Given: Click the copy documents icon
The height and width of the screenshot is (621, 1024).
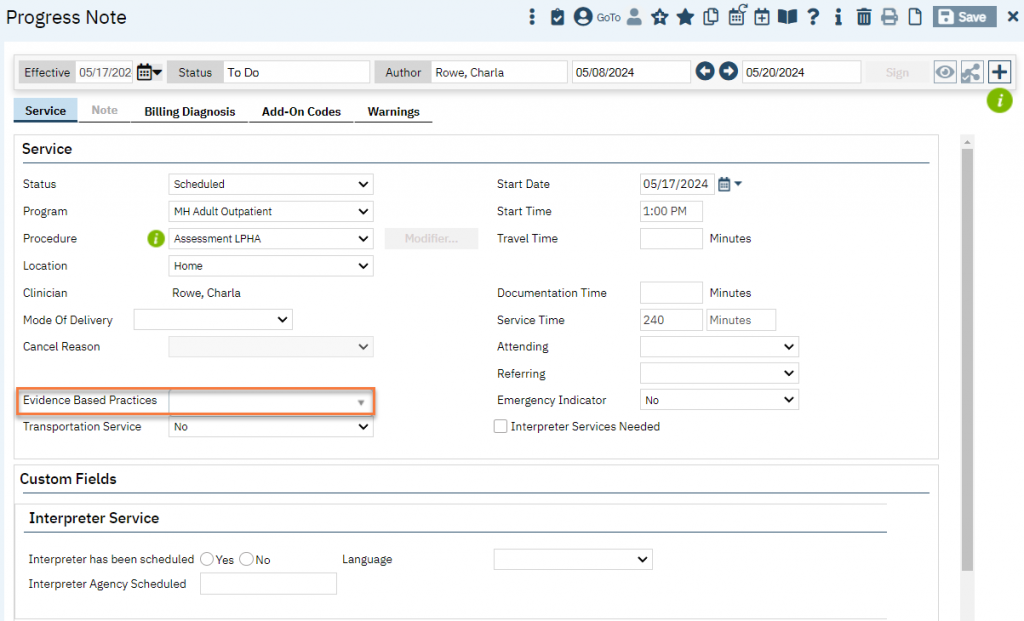Looking at the screenshot, I should tap(711, 17).
